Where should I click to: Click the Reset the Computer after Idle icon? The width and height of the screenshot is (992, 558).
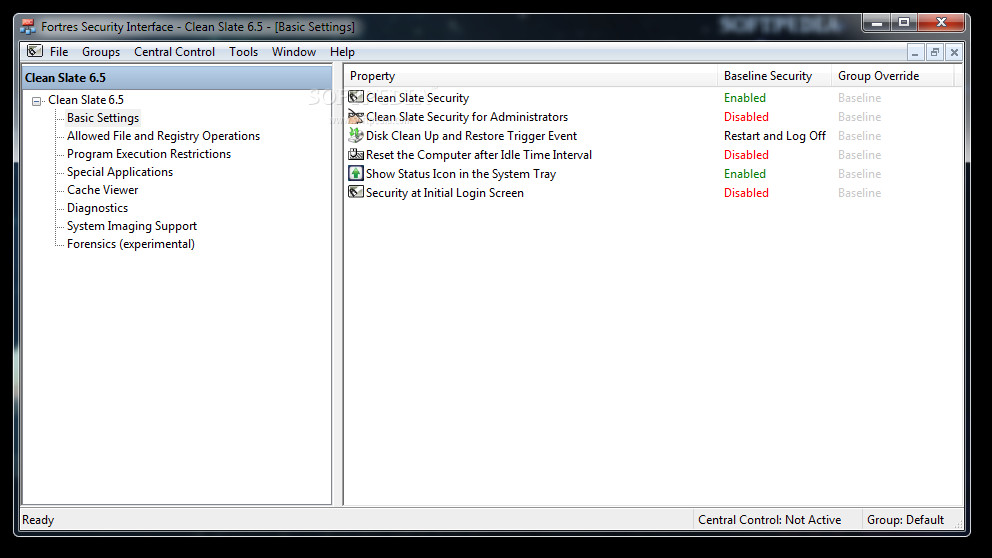(x=356, y=154)
